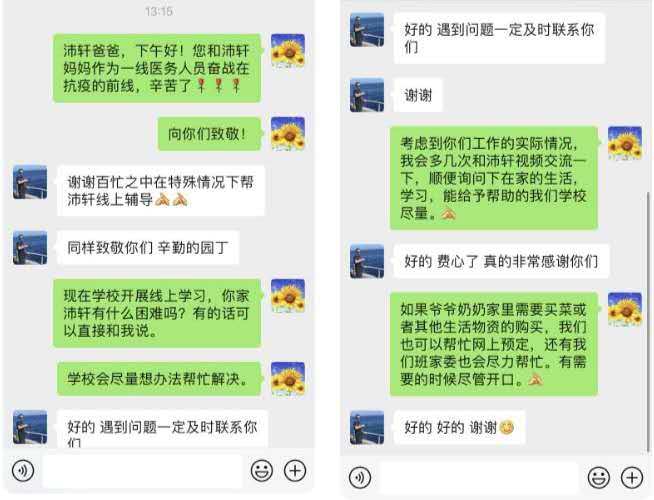Focus the right chat message input field
The width and height of the screenshot is (654, 500).
[479, 478]
